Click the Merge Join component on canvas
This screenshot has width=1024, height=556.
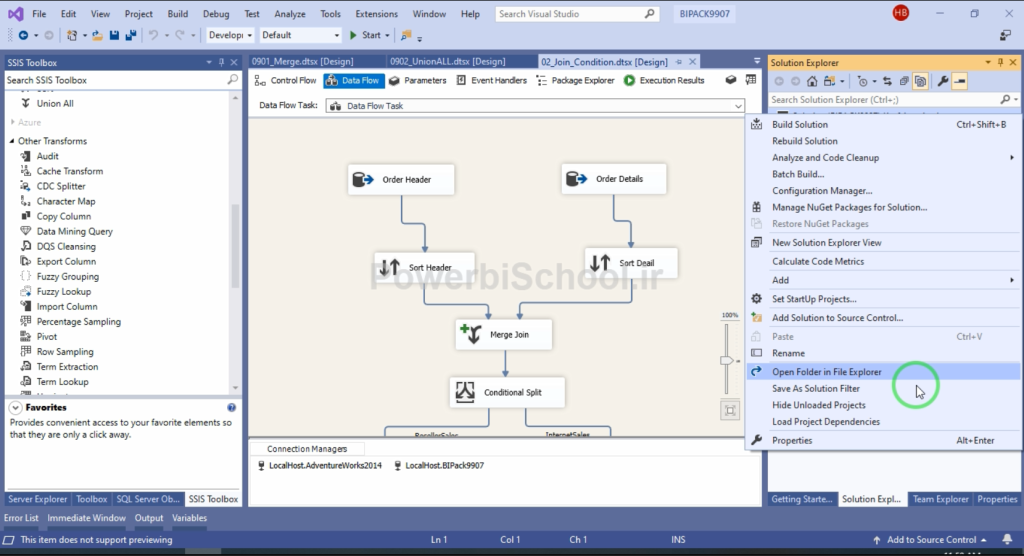click(x=503, y=335)
